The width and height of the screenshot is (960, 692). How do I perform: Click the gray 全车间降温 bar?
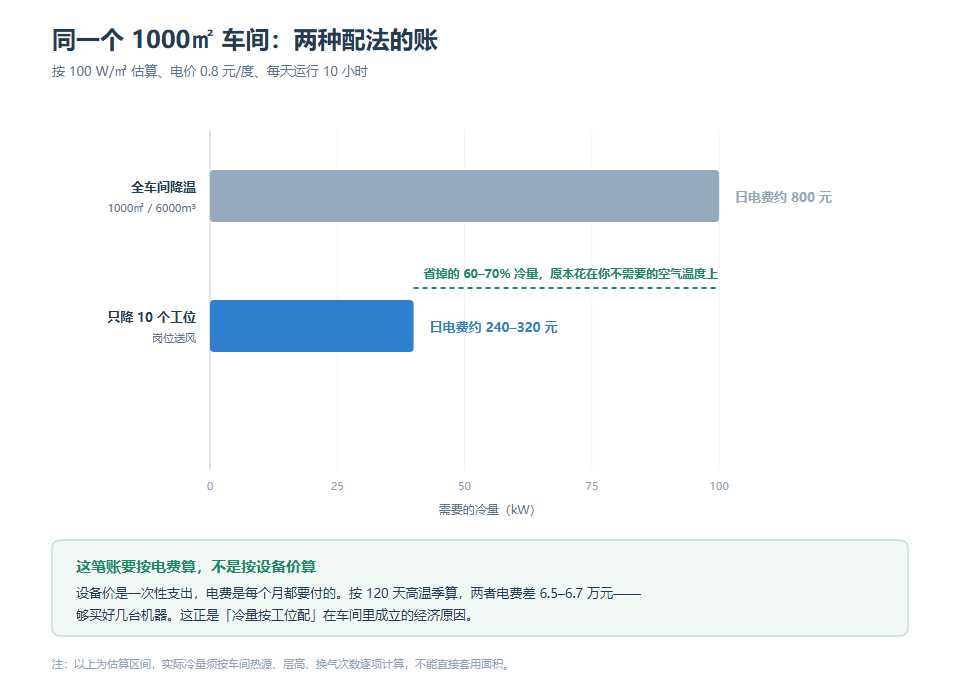coord(464,196)
